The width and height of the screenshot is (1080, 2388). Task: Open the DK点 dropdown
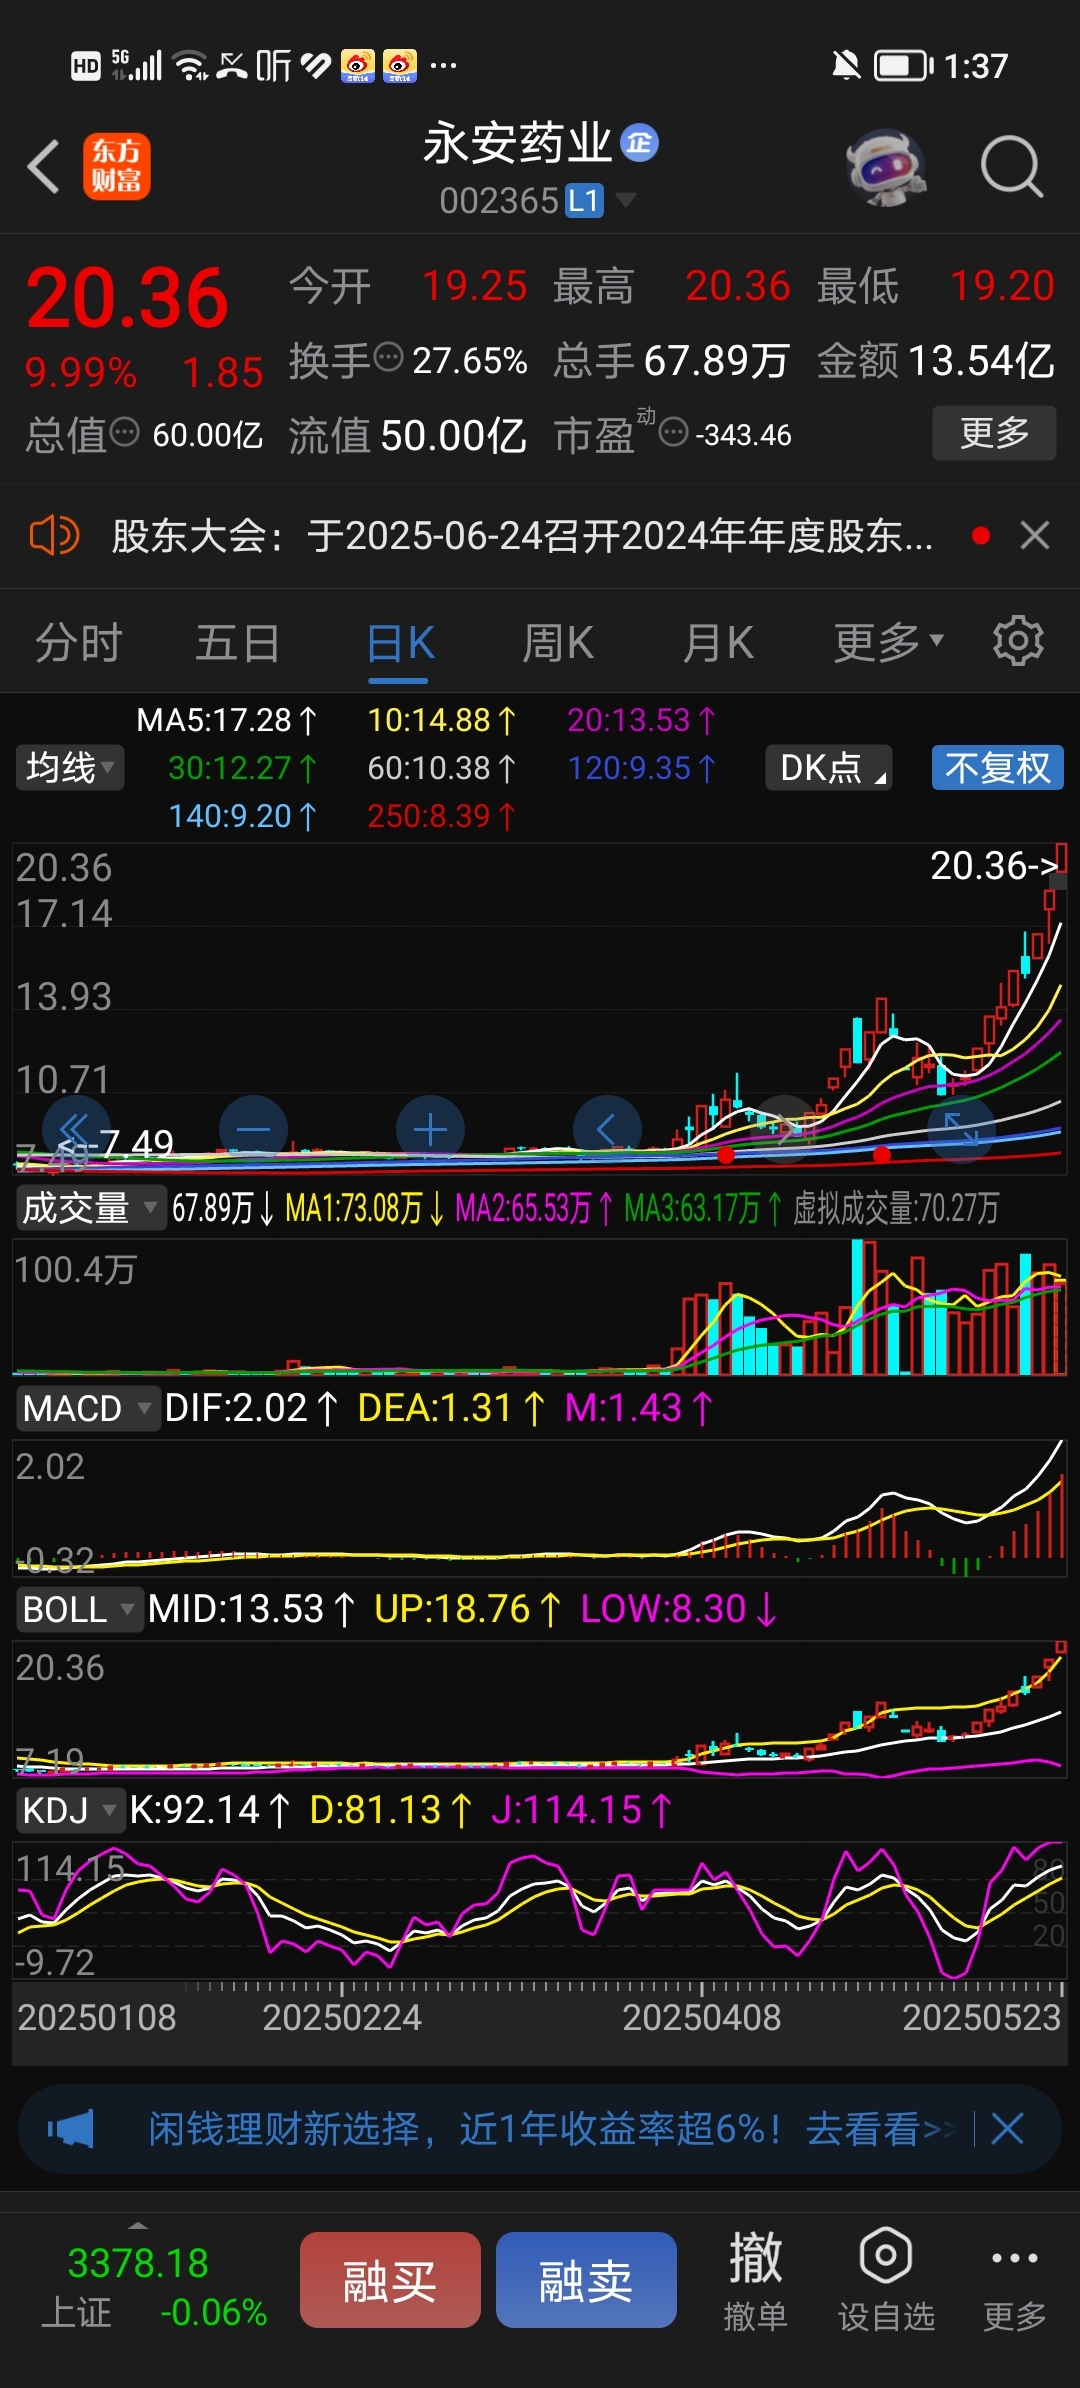click(829, 768)
